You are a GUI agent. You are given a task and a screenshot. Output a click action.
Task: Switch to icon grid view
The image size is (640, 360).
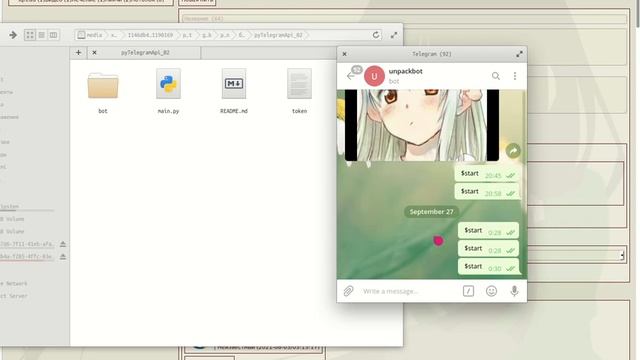point(30,35)
